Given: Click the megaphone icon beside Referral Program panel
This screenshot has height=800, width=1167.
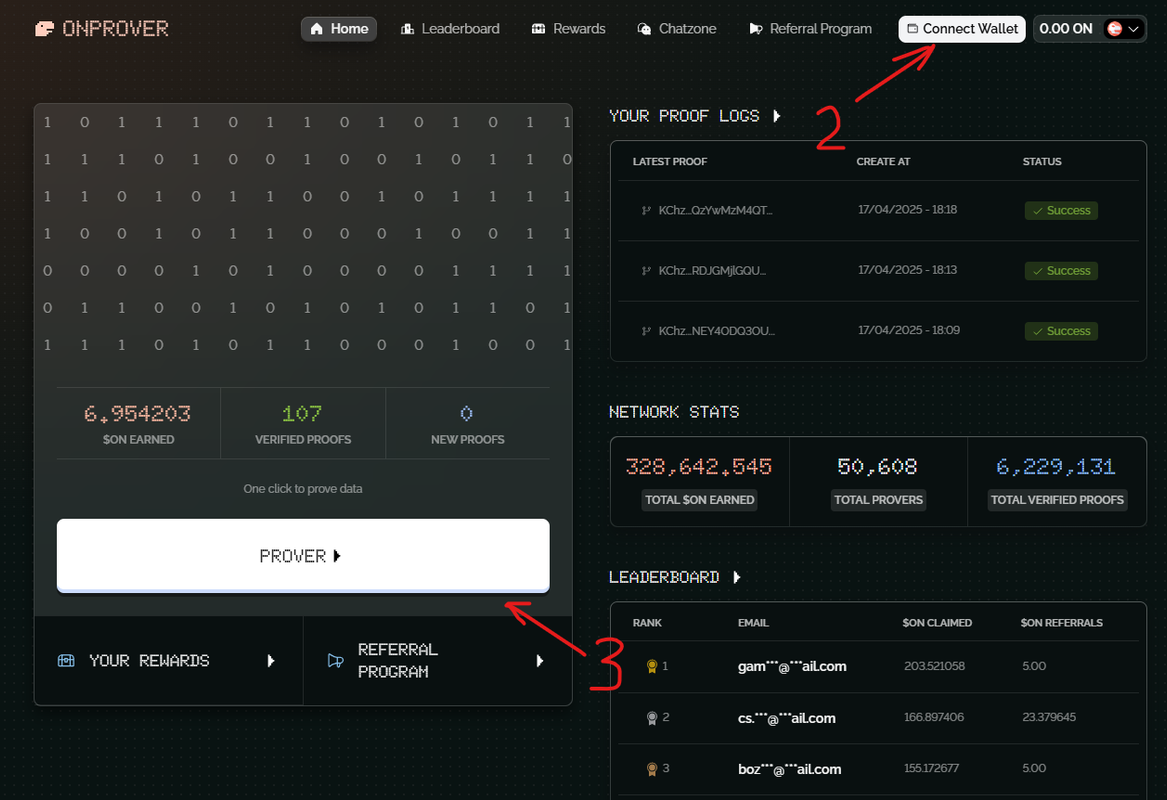Looking at the screenshot, I should coord(336,661).
